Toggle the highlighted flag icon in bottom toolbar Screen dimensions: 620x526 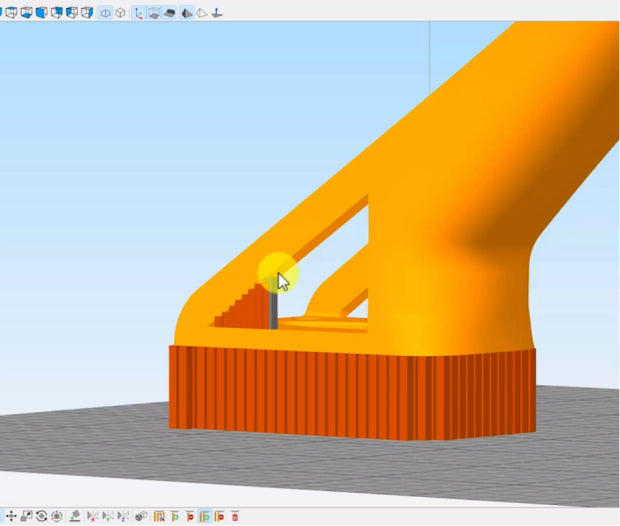click(204, 516)
